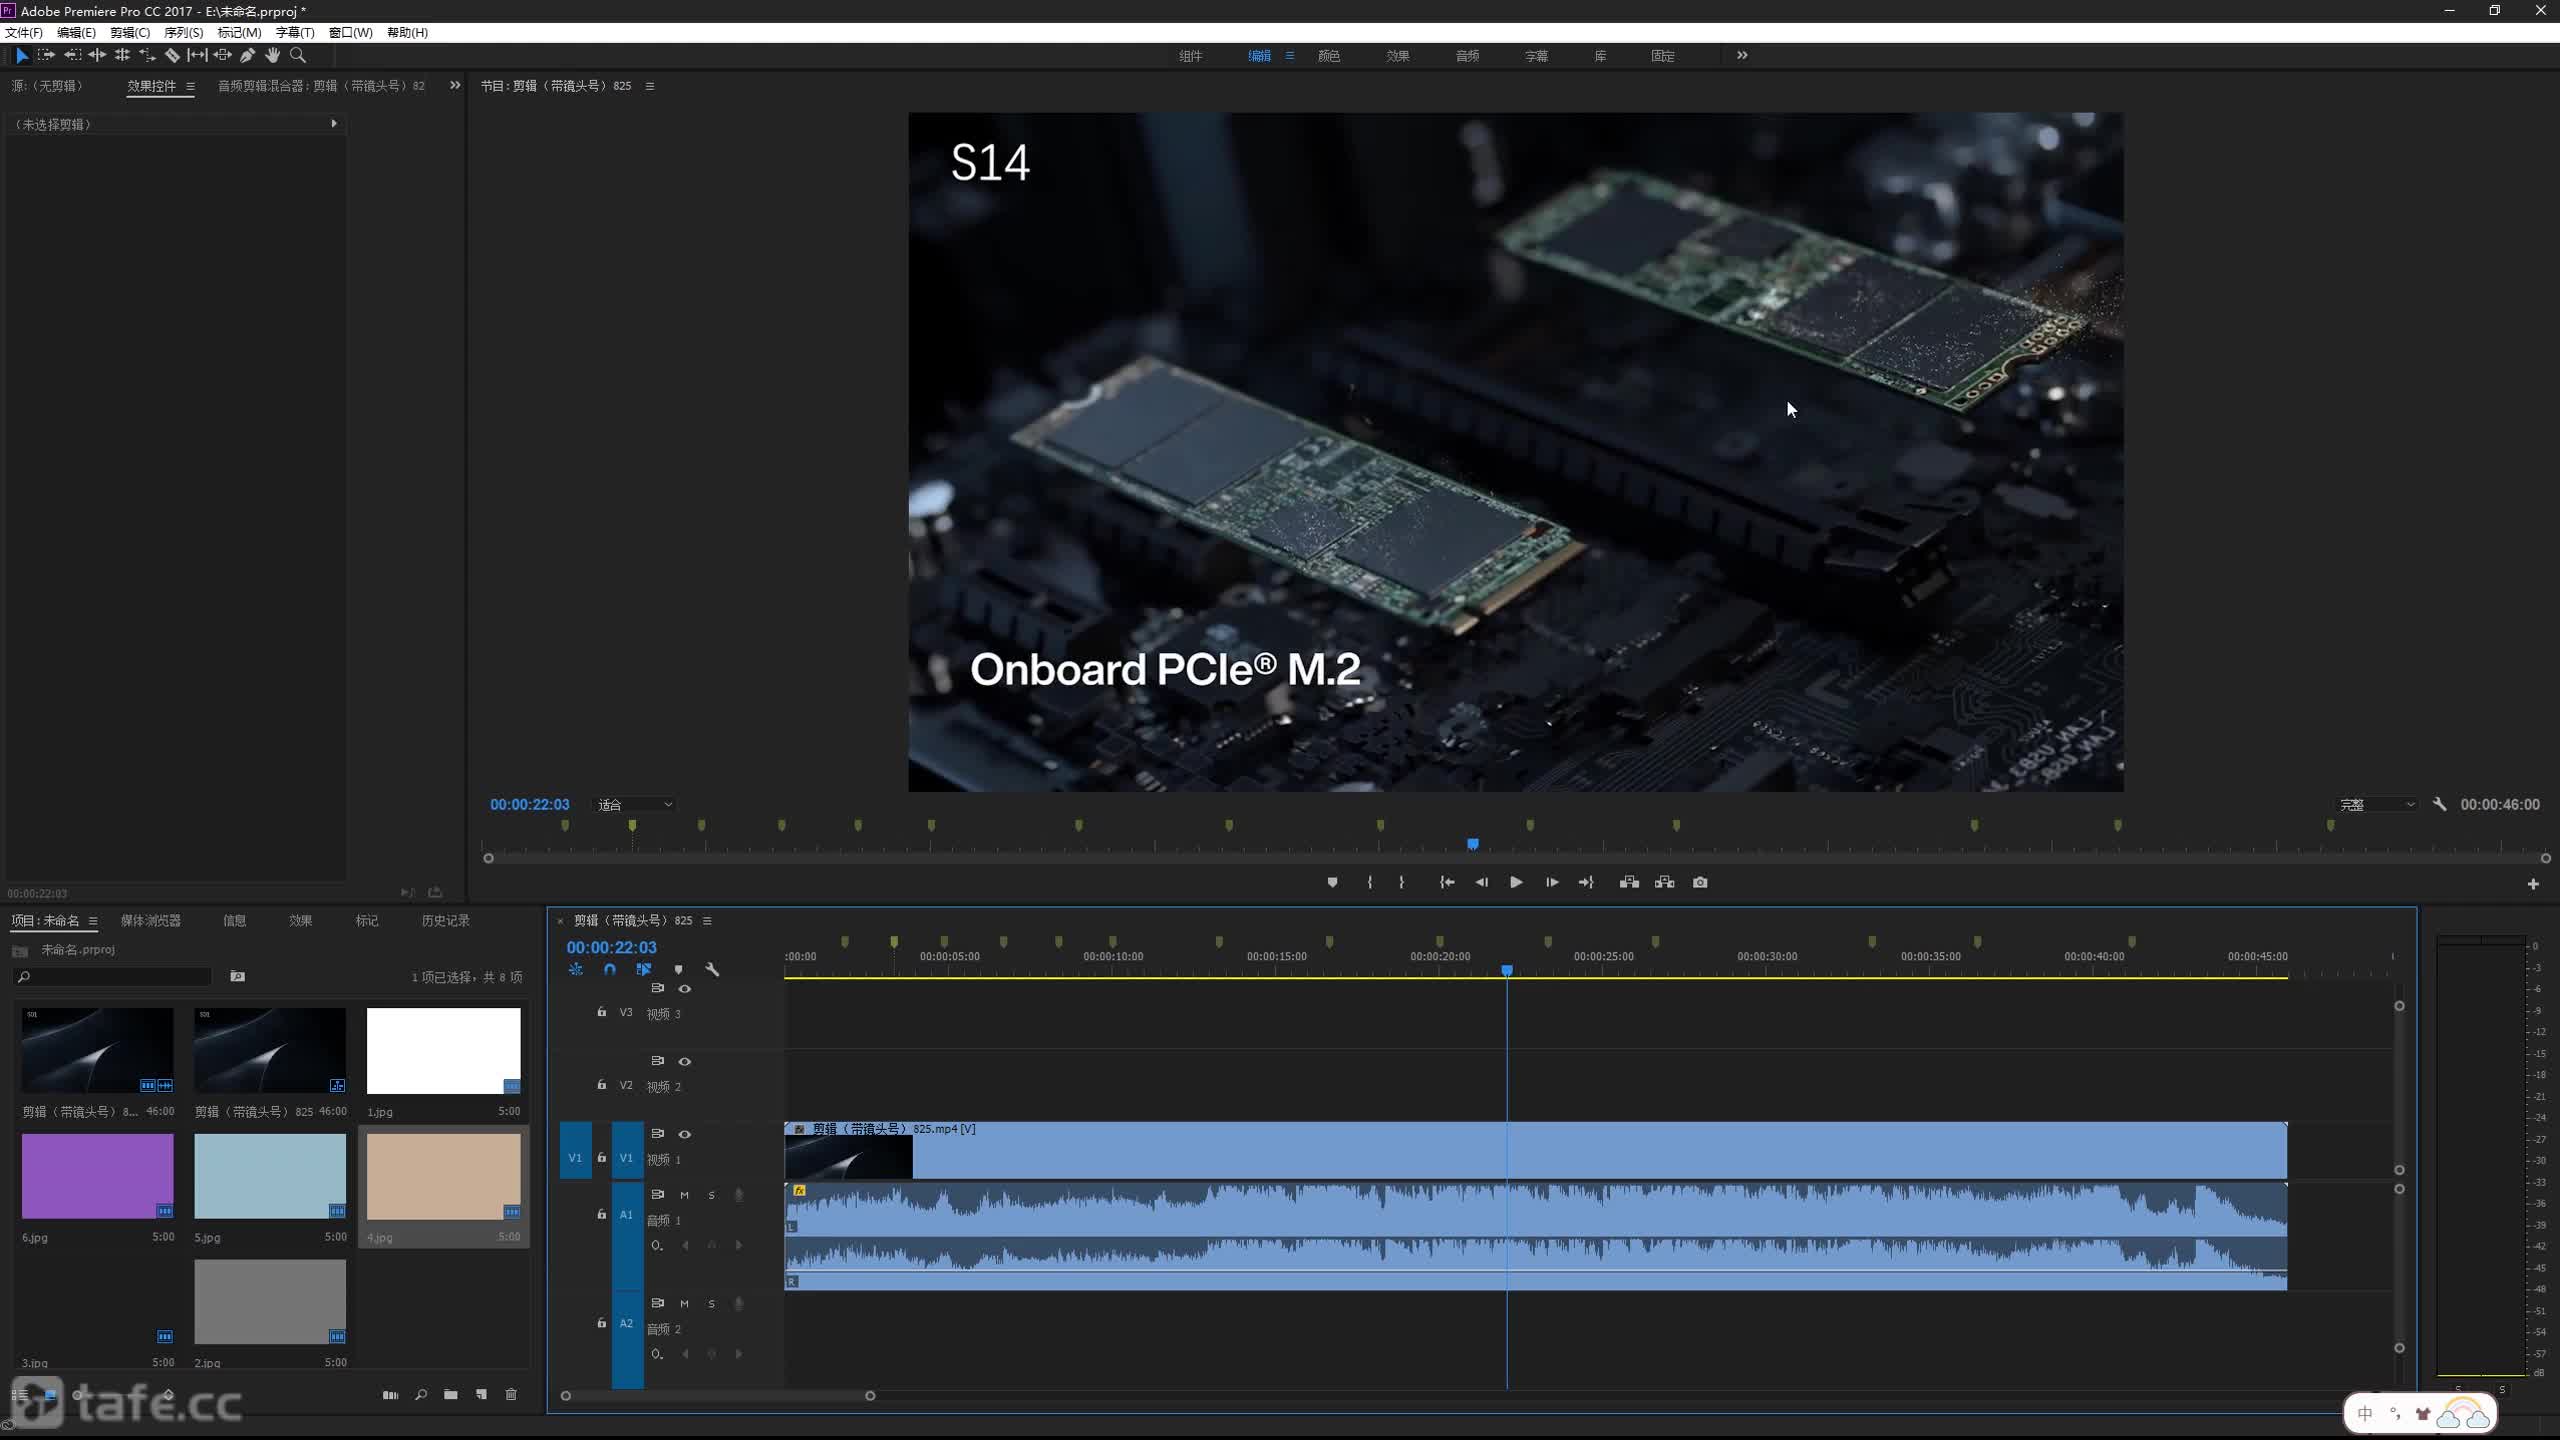Select the Track Select Forward tool
The height and width of the screenshot is (1440, 2560).
[47, 56]
